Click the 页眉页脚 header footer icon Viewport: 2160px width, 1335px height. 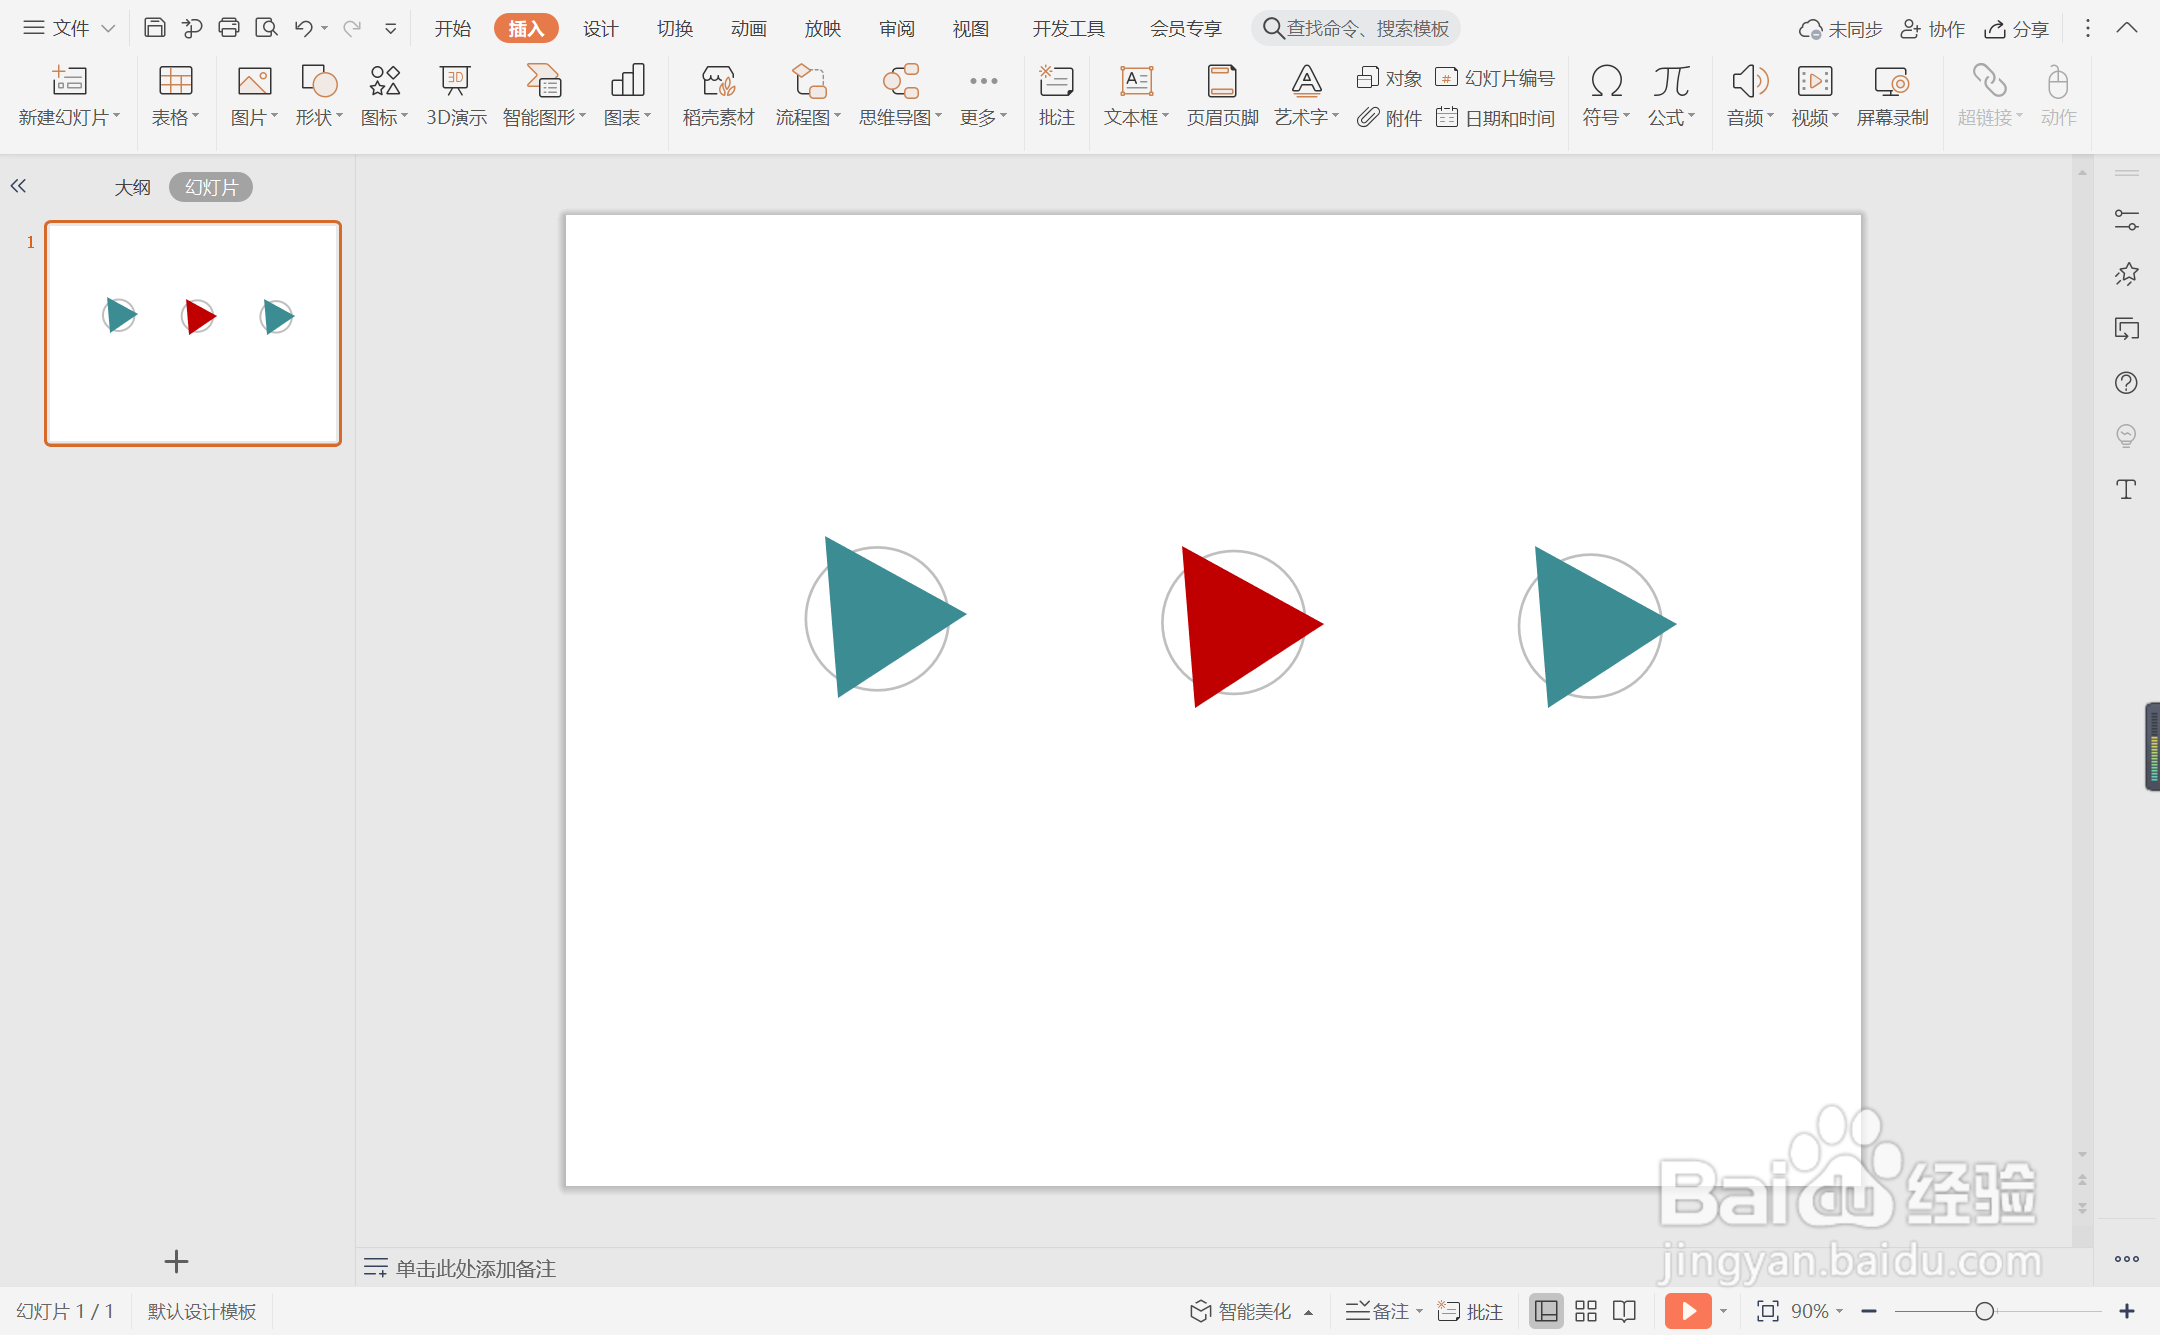point(1221,95)
